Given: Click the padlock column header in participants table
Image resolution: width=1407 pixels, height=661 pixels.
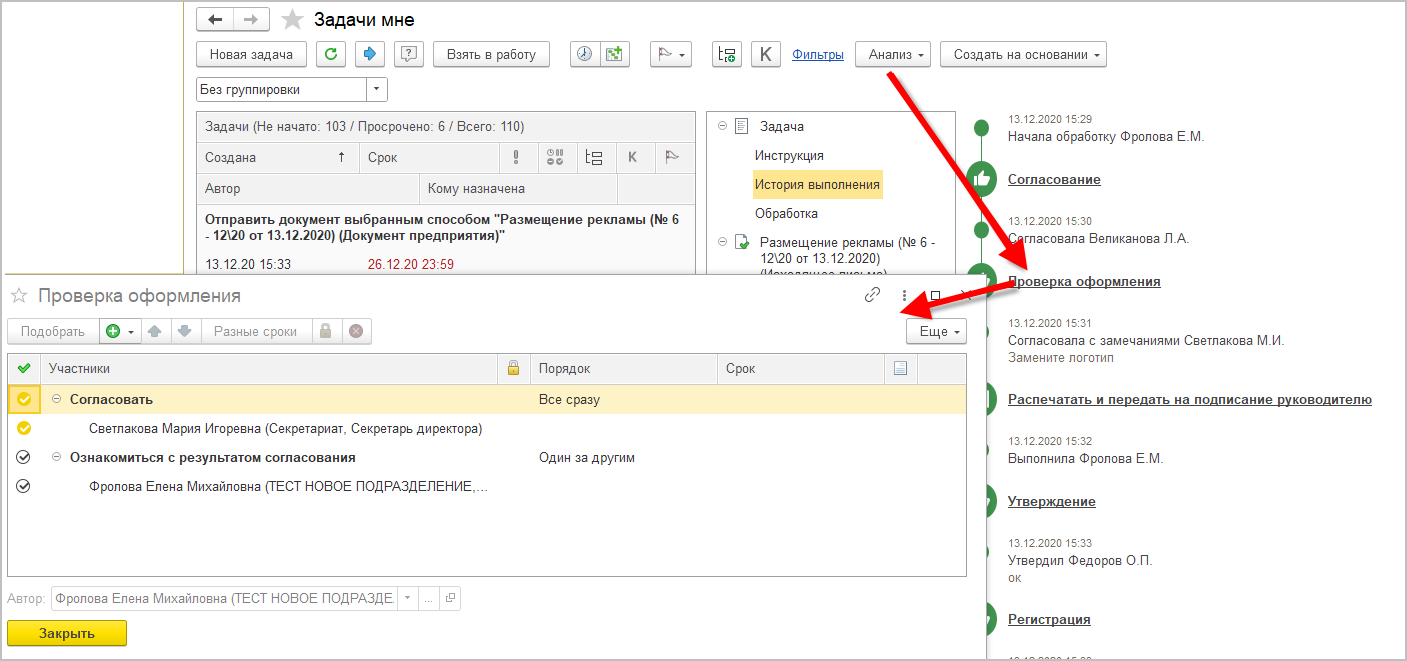Looking at the screenshot, I should point(514,368).
